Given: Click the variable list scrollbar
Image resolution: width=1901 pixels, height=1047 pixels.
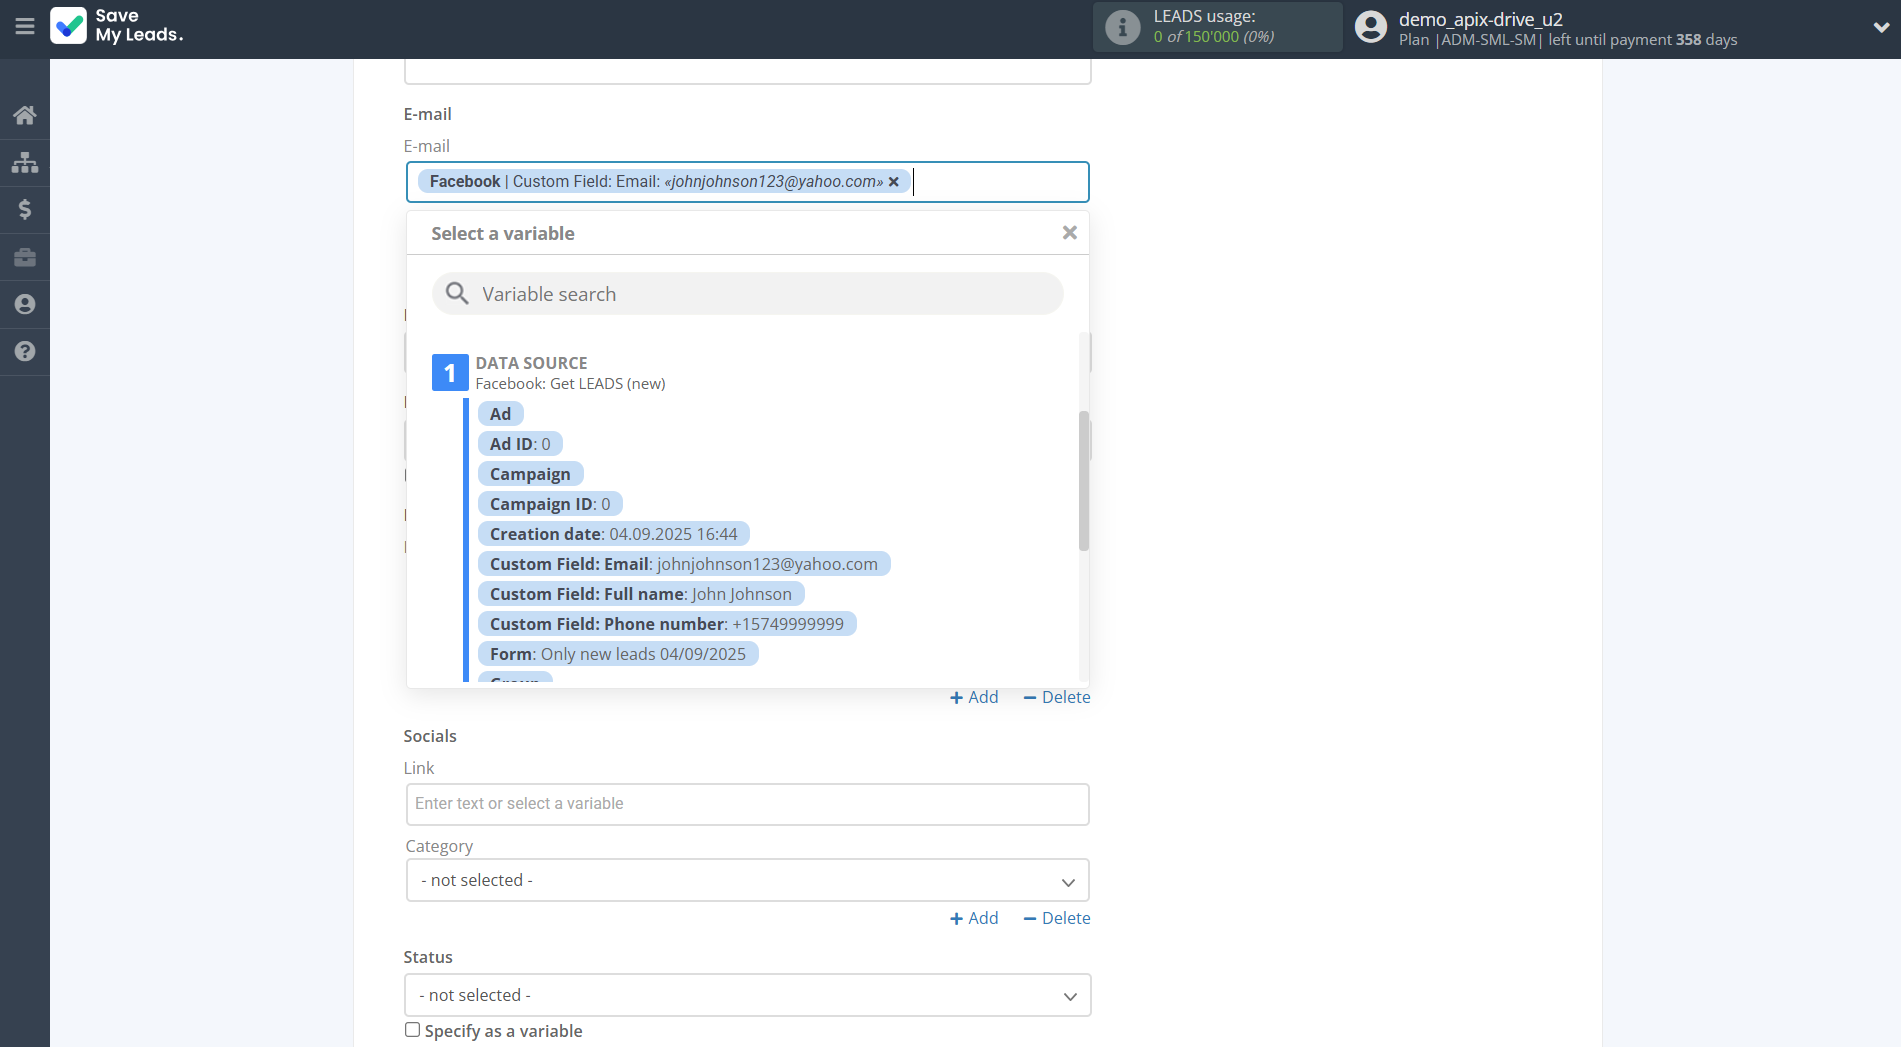Looking at the screenshot, I should (1084, 480).
